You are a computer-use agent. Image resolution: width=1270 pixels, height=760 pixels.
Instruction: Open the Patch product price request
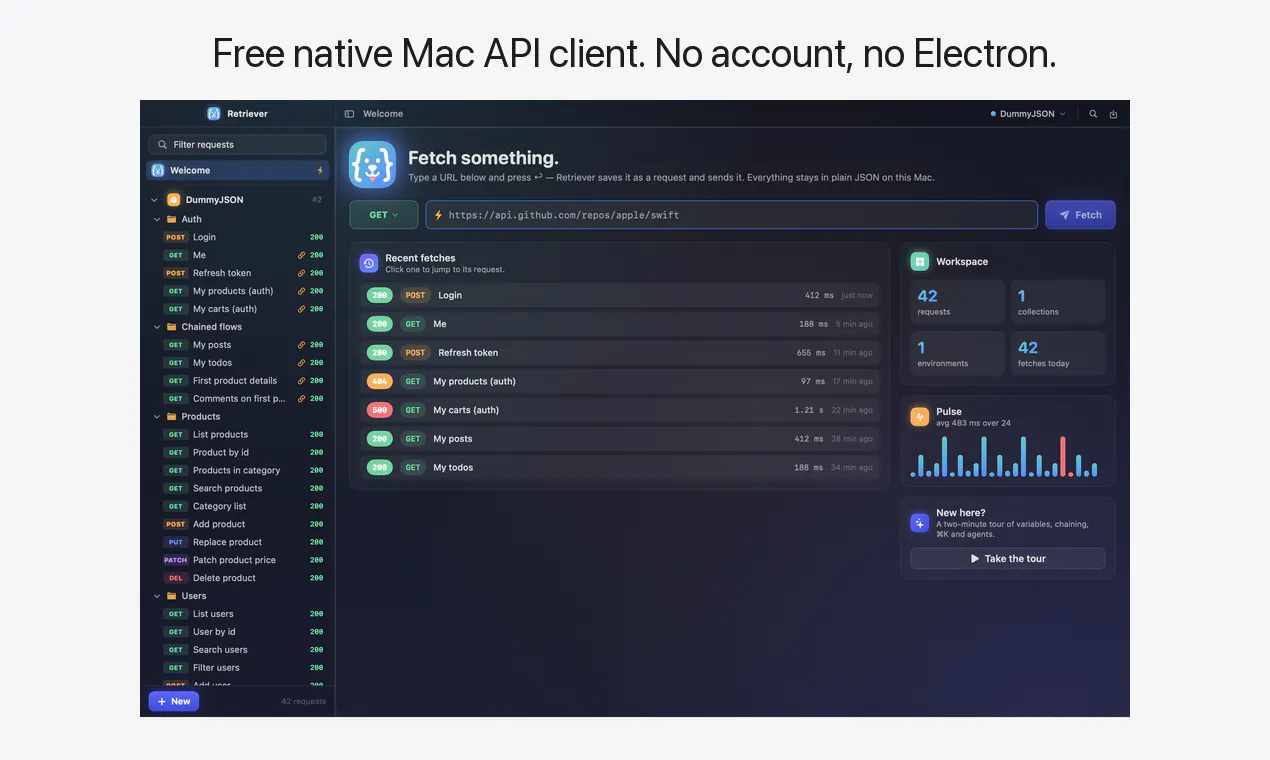point(237,560)
